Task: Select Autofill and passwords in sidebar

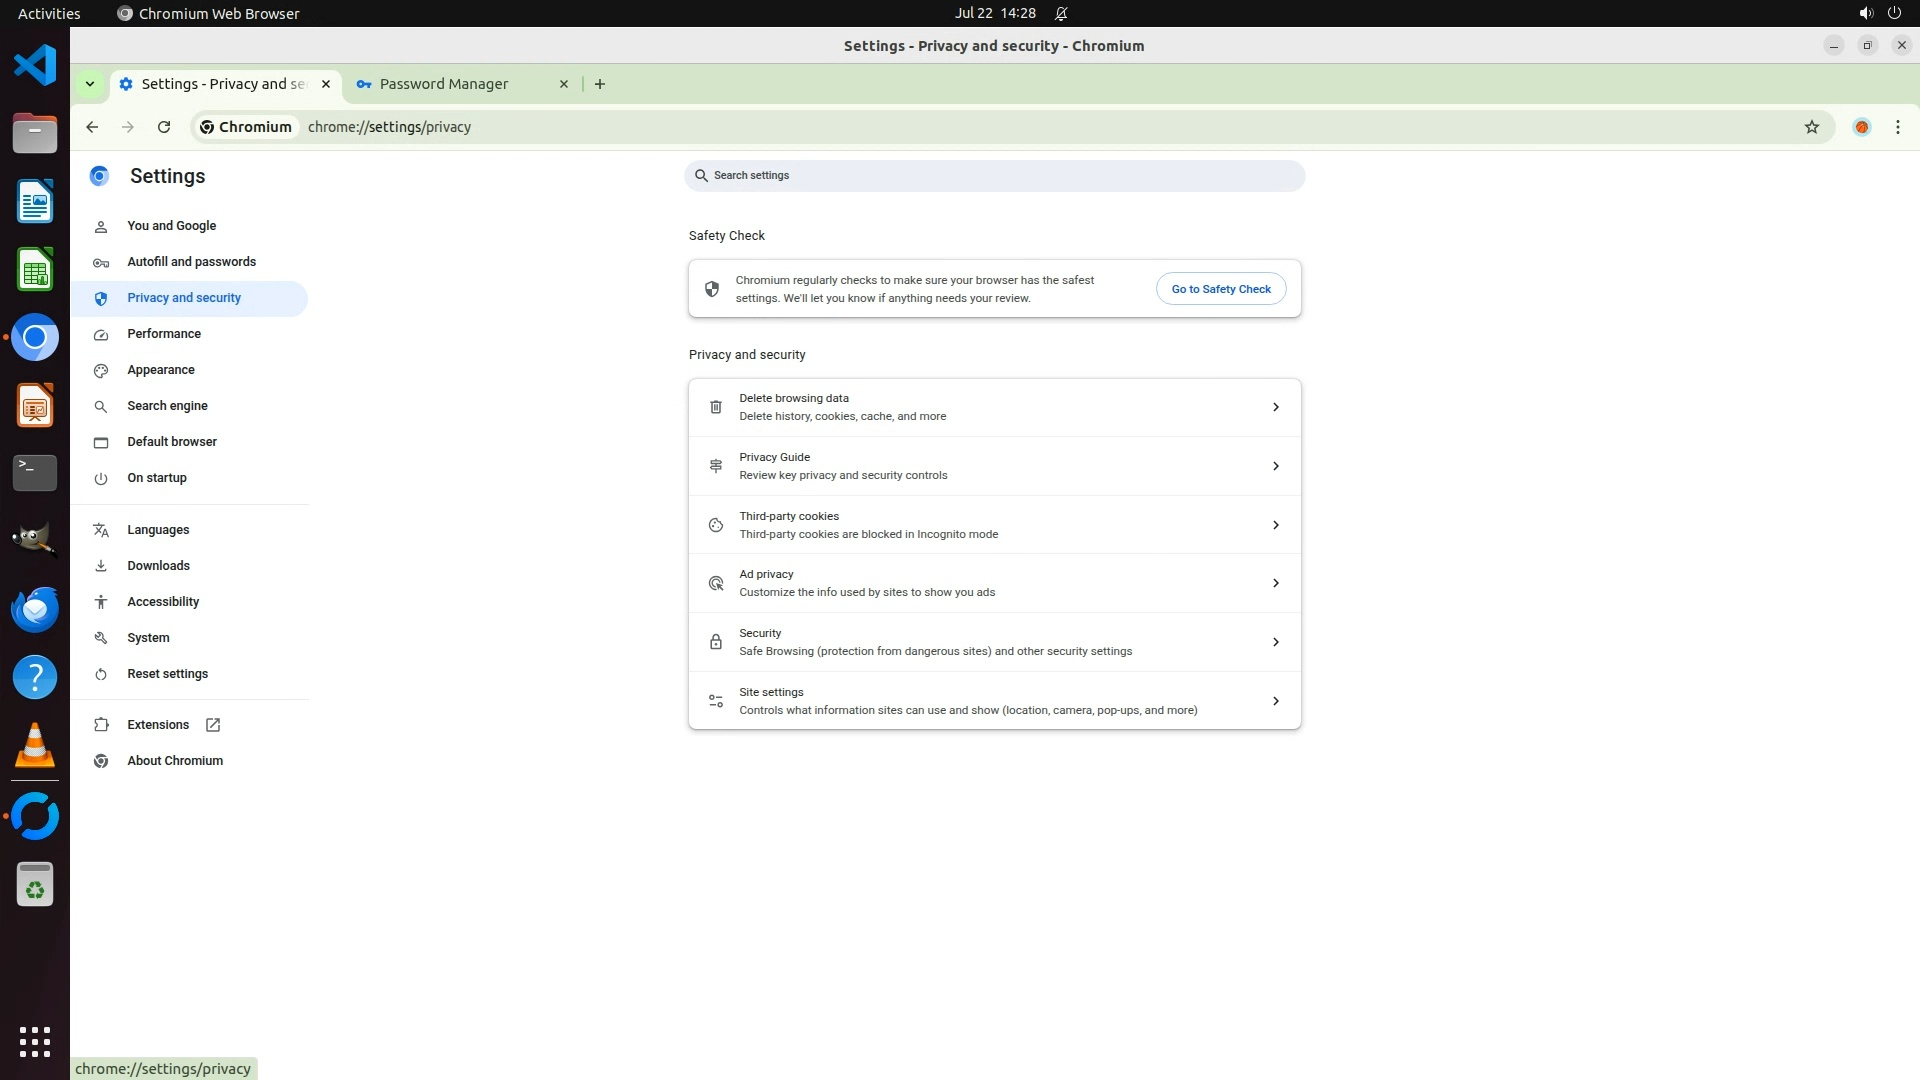Action: coord(191,262)
